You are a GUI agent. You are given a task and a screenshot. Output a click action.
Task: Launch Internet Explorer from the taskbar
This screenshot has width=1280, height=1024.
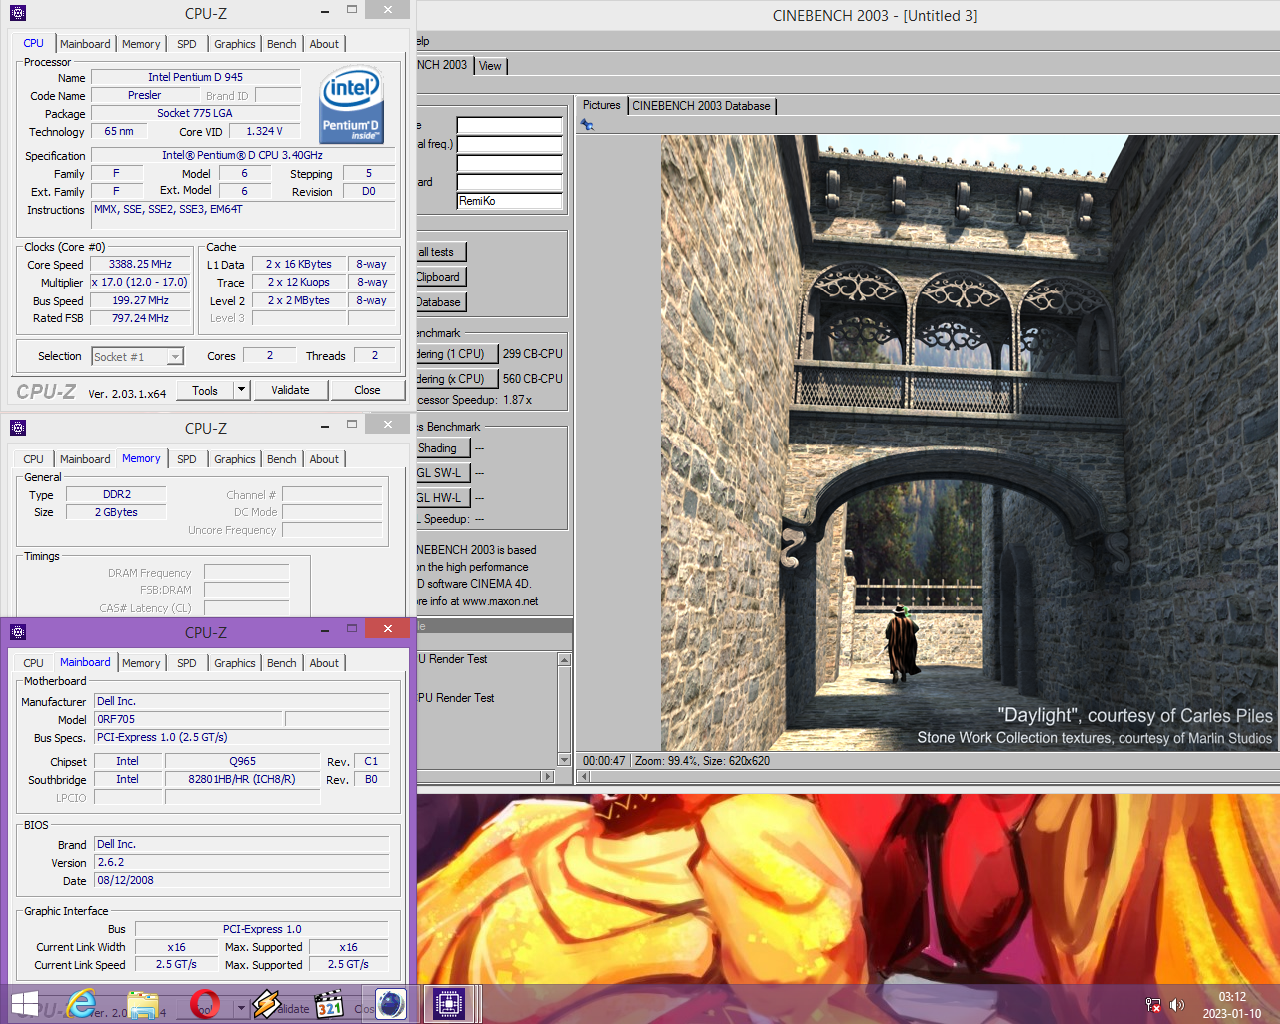pyautogui.click(x=82, y=1004)
